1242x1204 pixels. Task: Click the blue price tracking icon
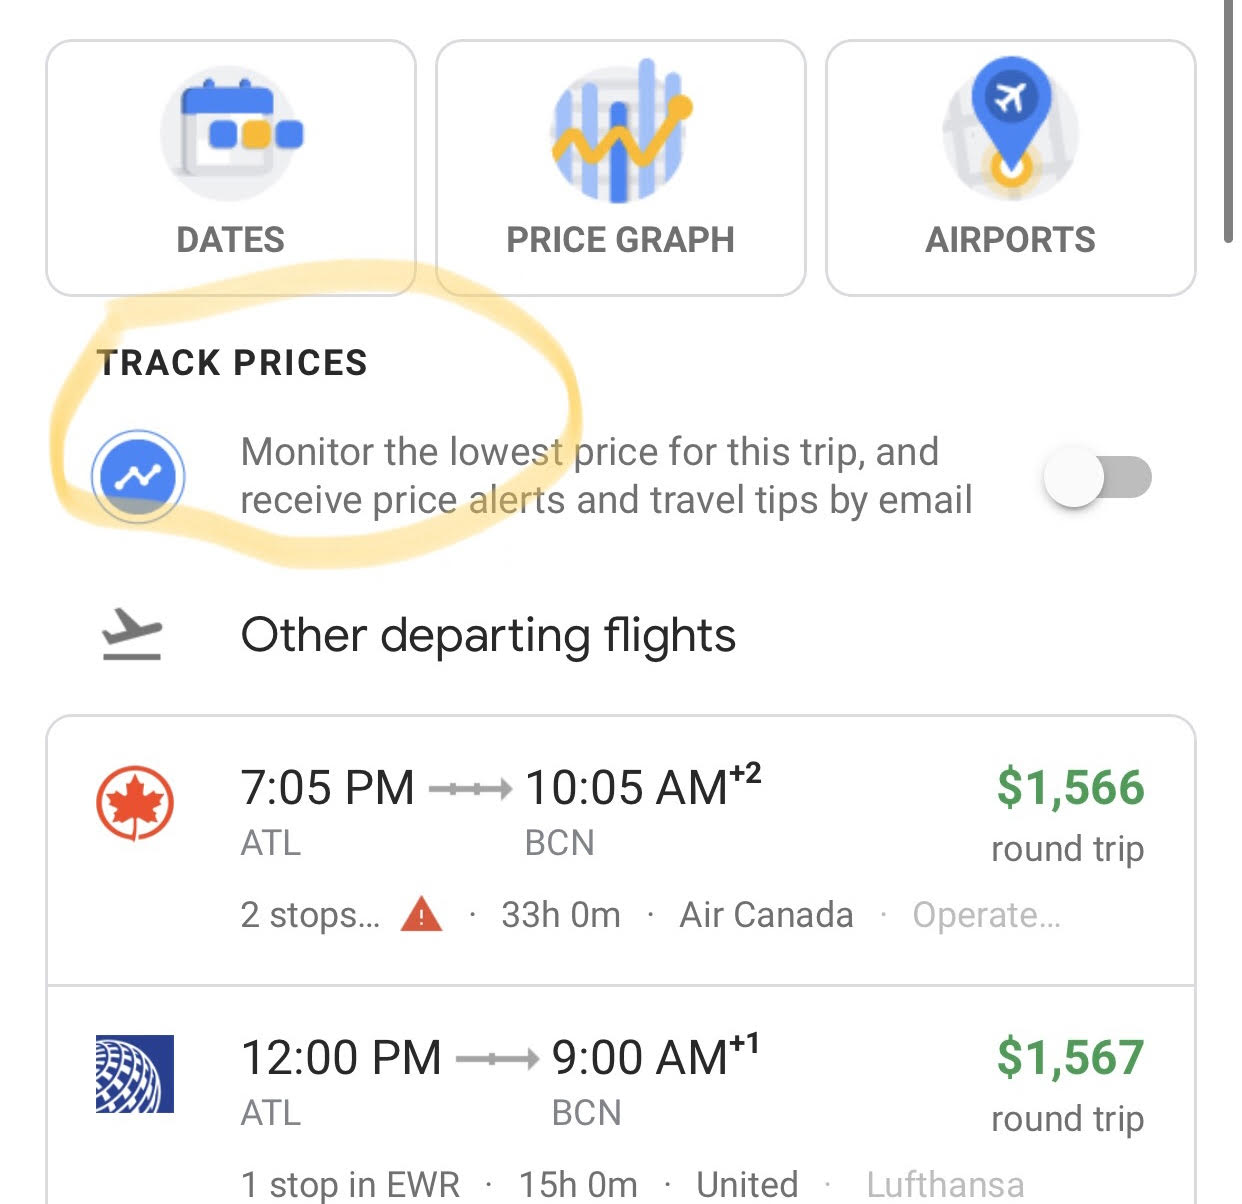138,477
